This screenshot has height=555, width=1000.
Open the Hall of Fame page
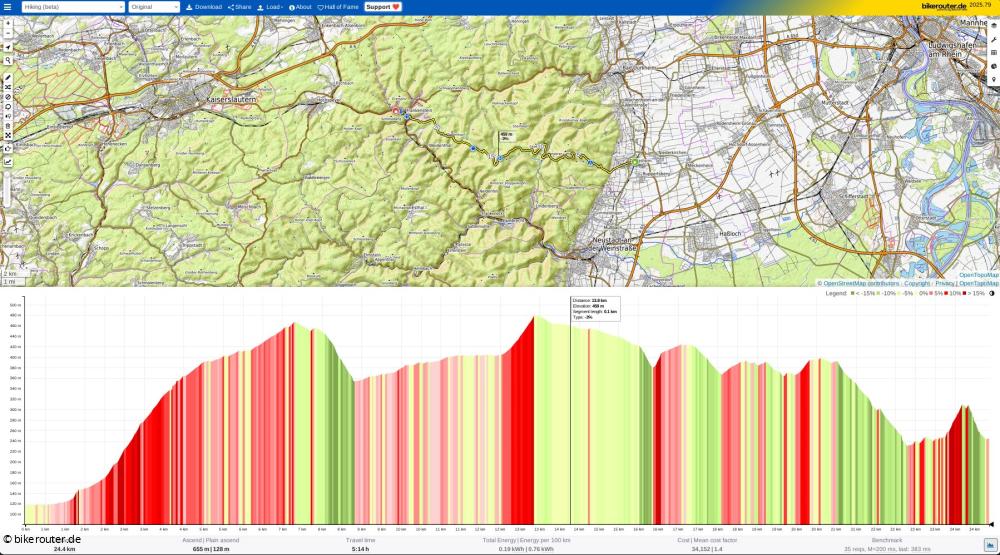coord(338,7)
